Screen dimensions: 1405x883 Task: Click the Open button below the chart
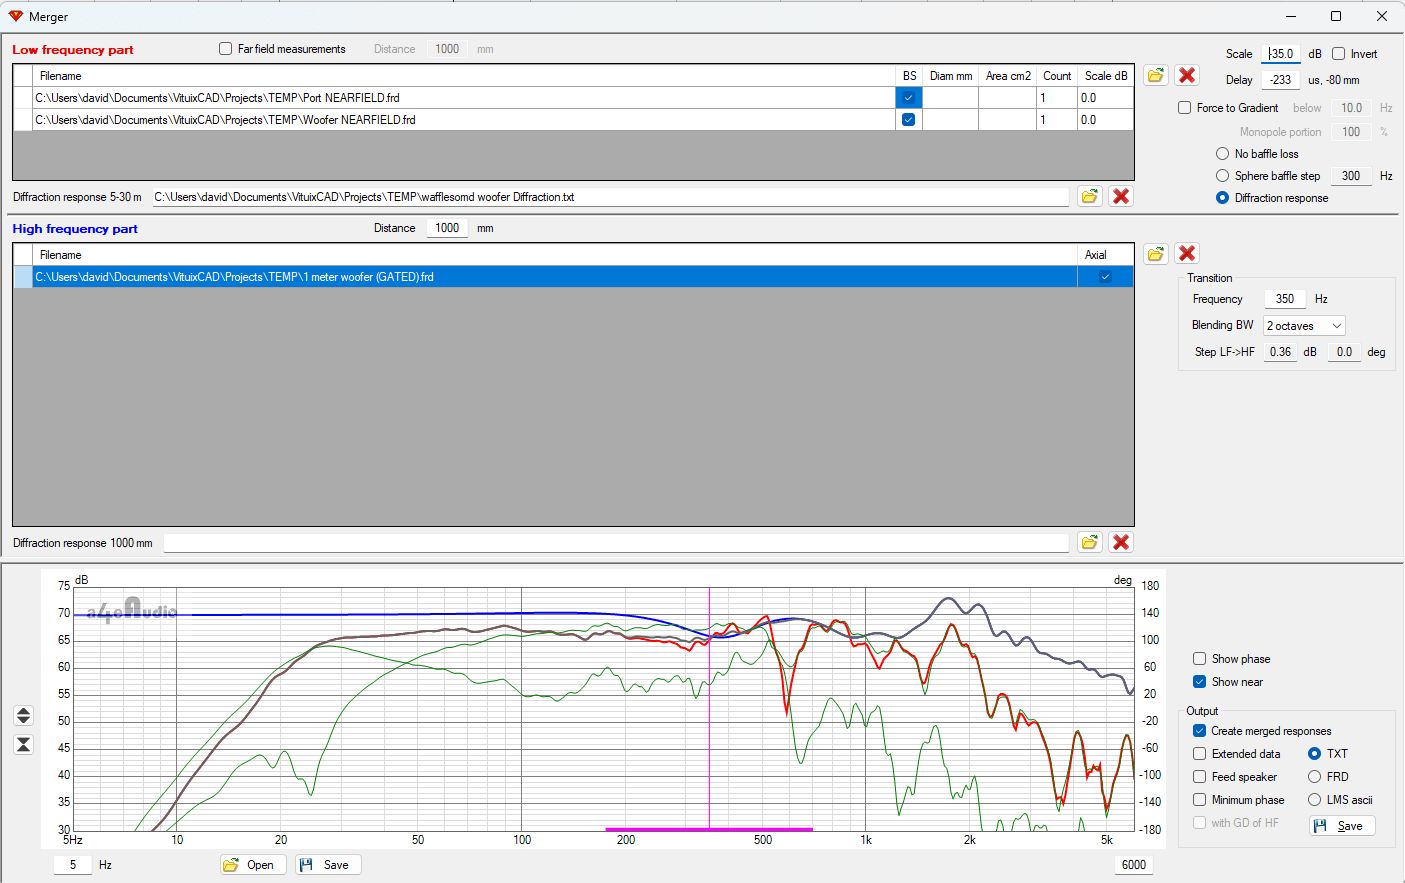[254, 865]
